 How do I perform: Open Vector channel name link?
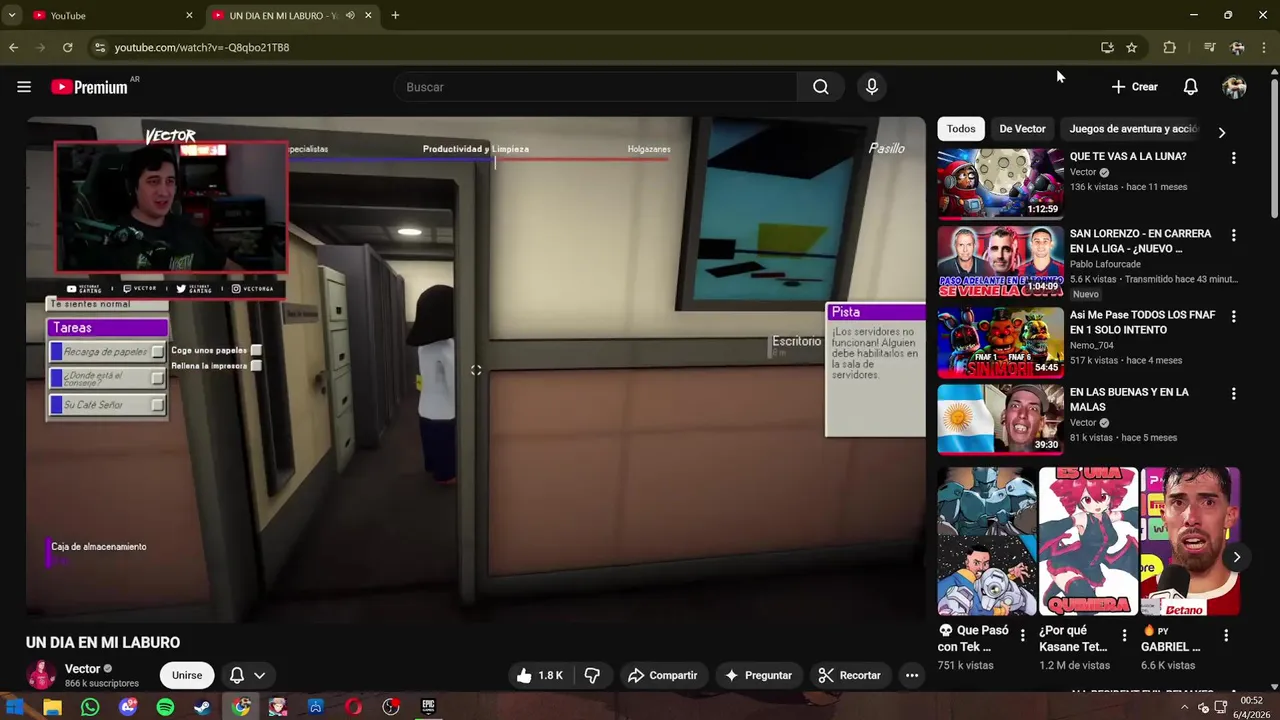click(x=83, y=669)
